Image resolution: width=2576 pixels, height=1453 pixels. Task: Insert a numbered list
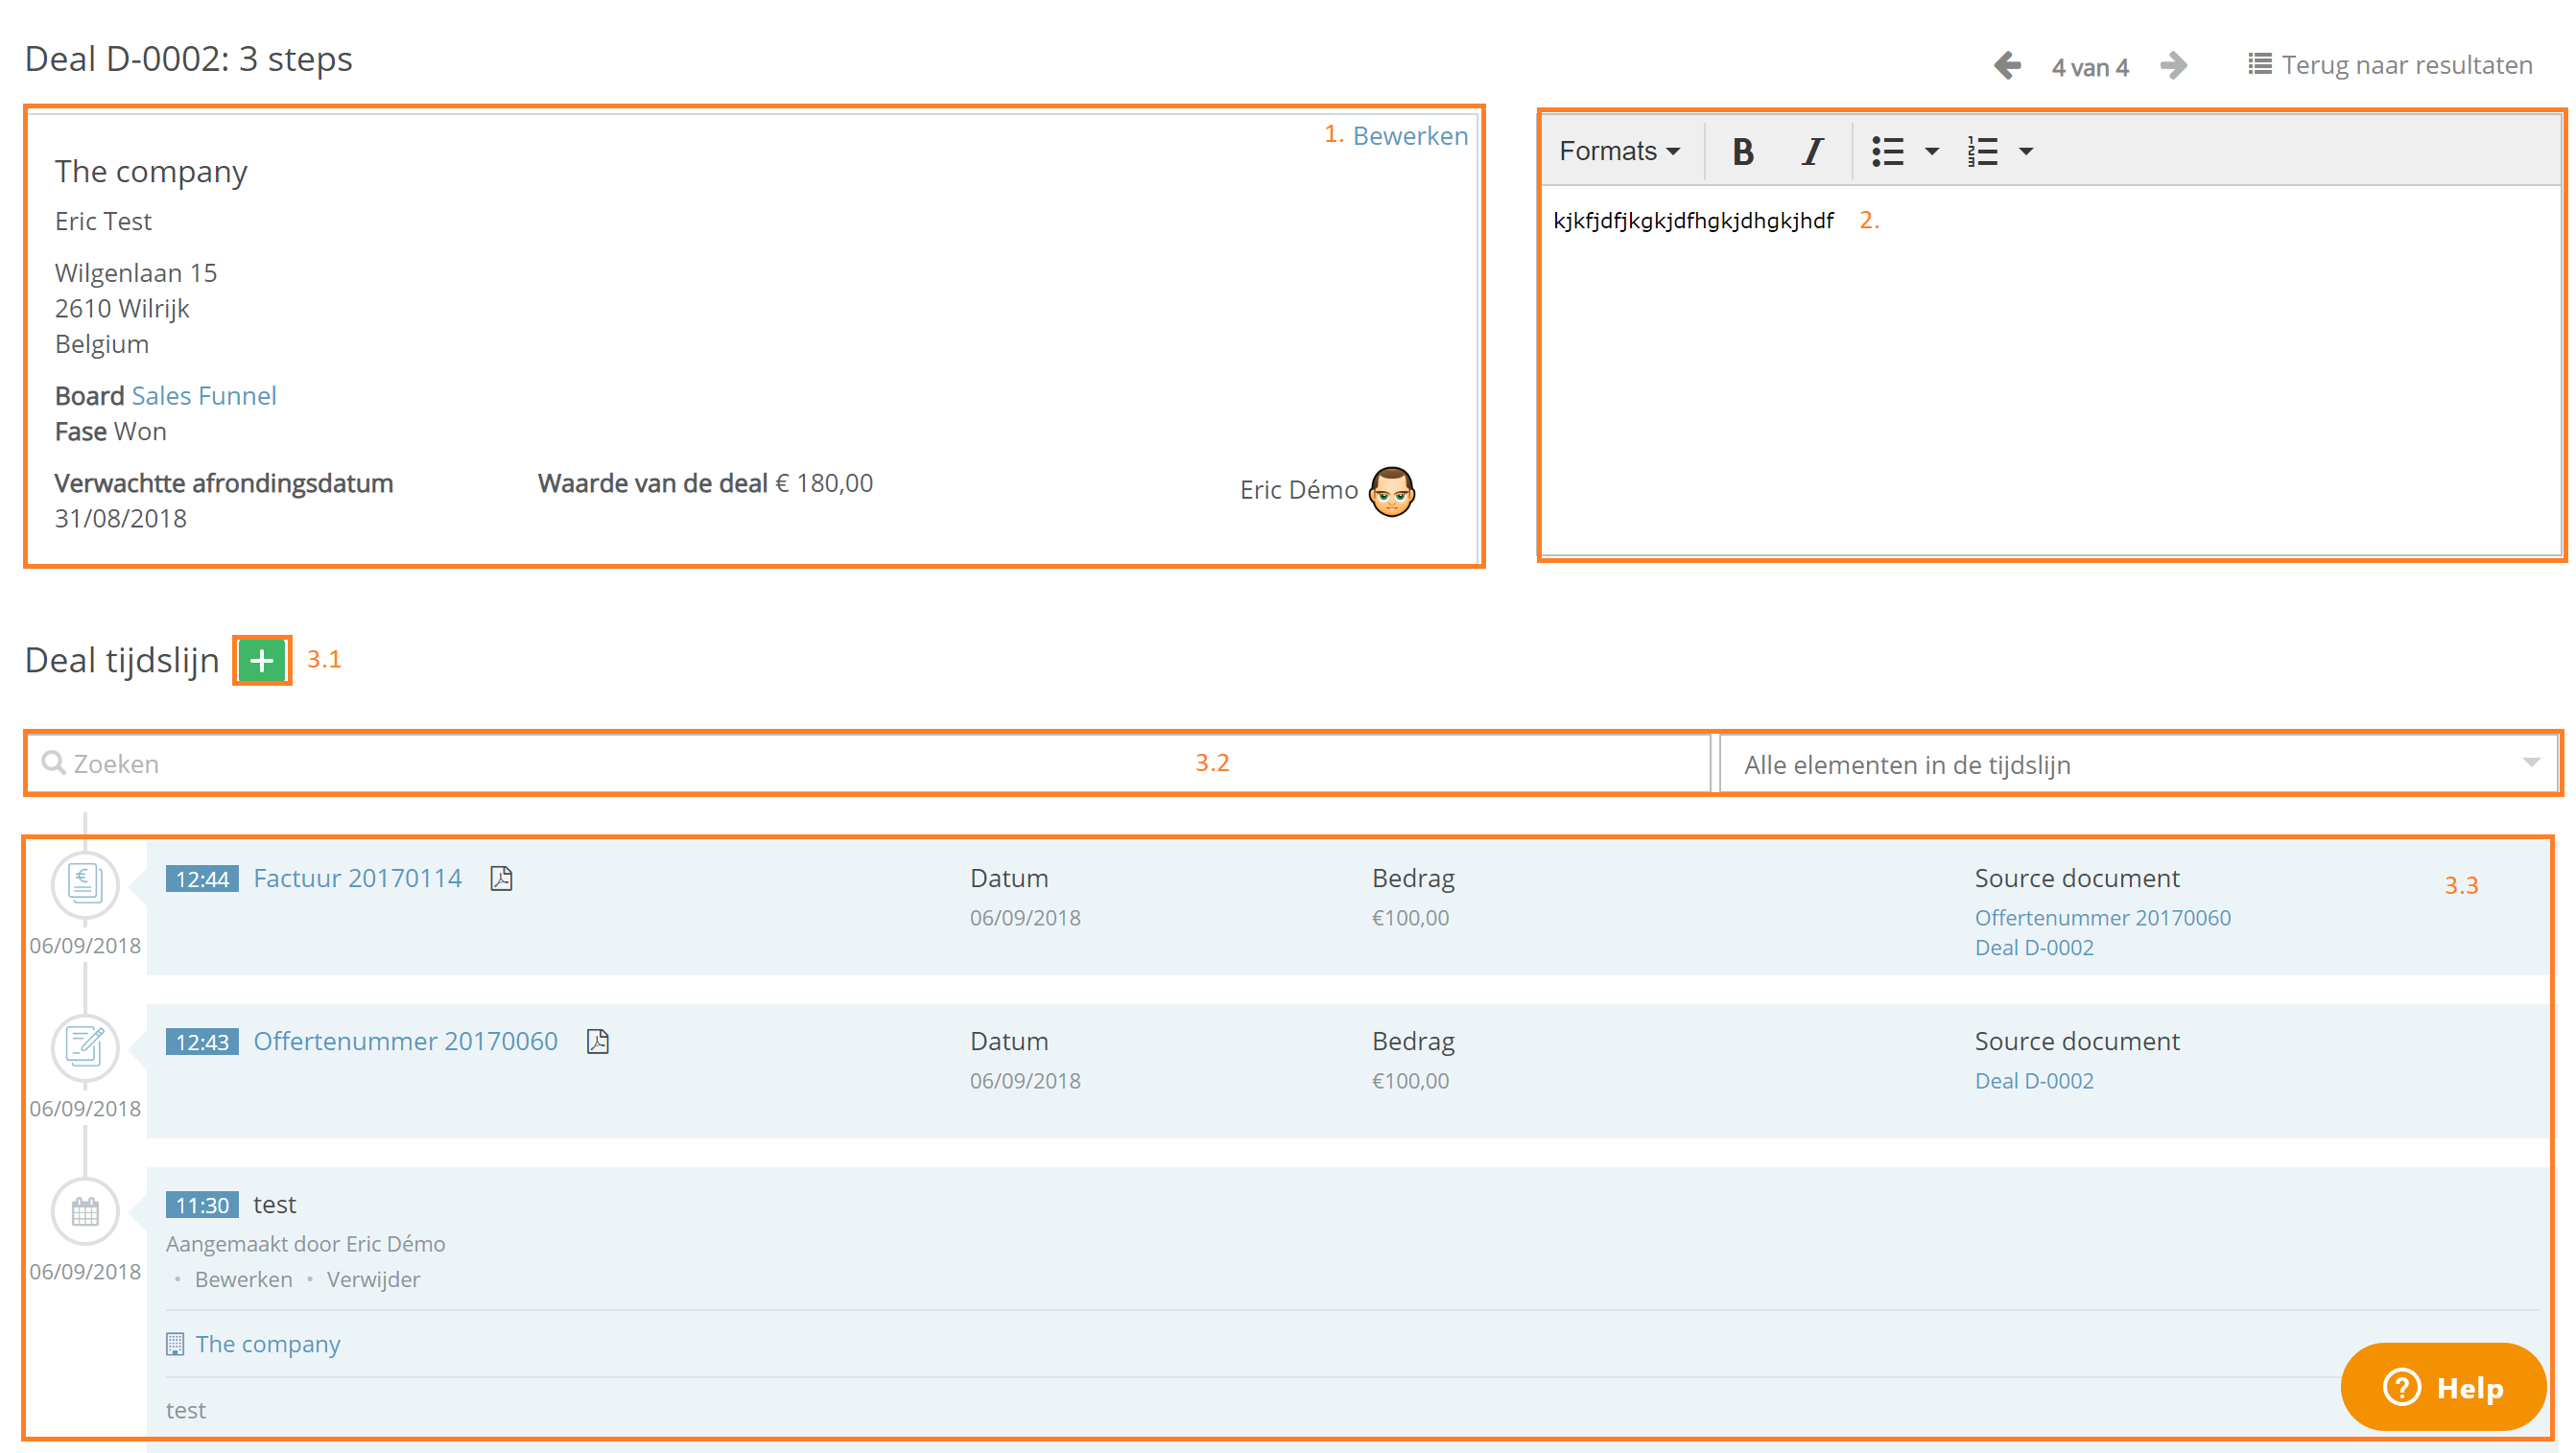pos(1982,151)
